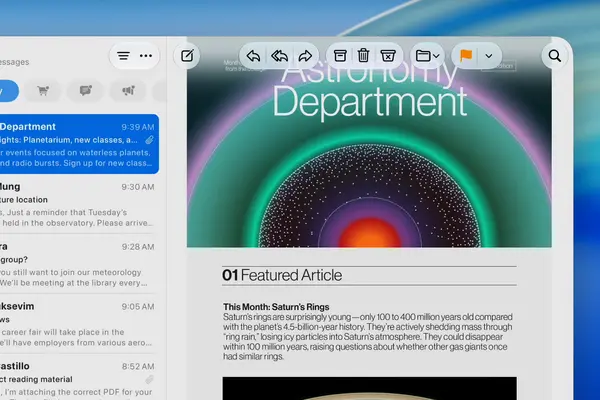Compose a new message

pos(187,56)
